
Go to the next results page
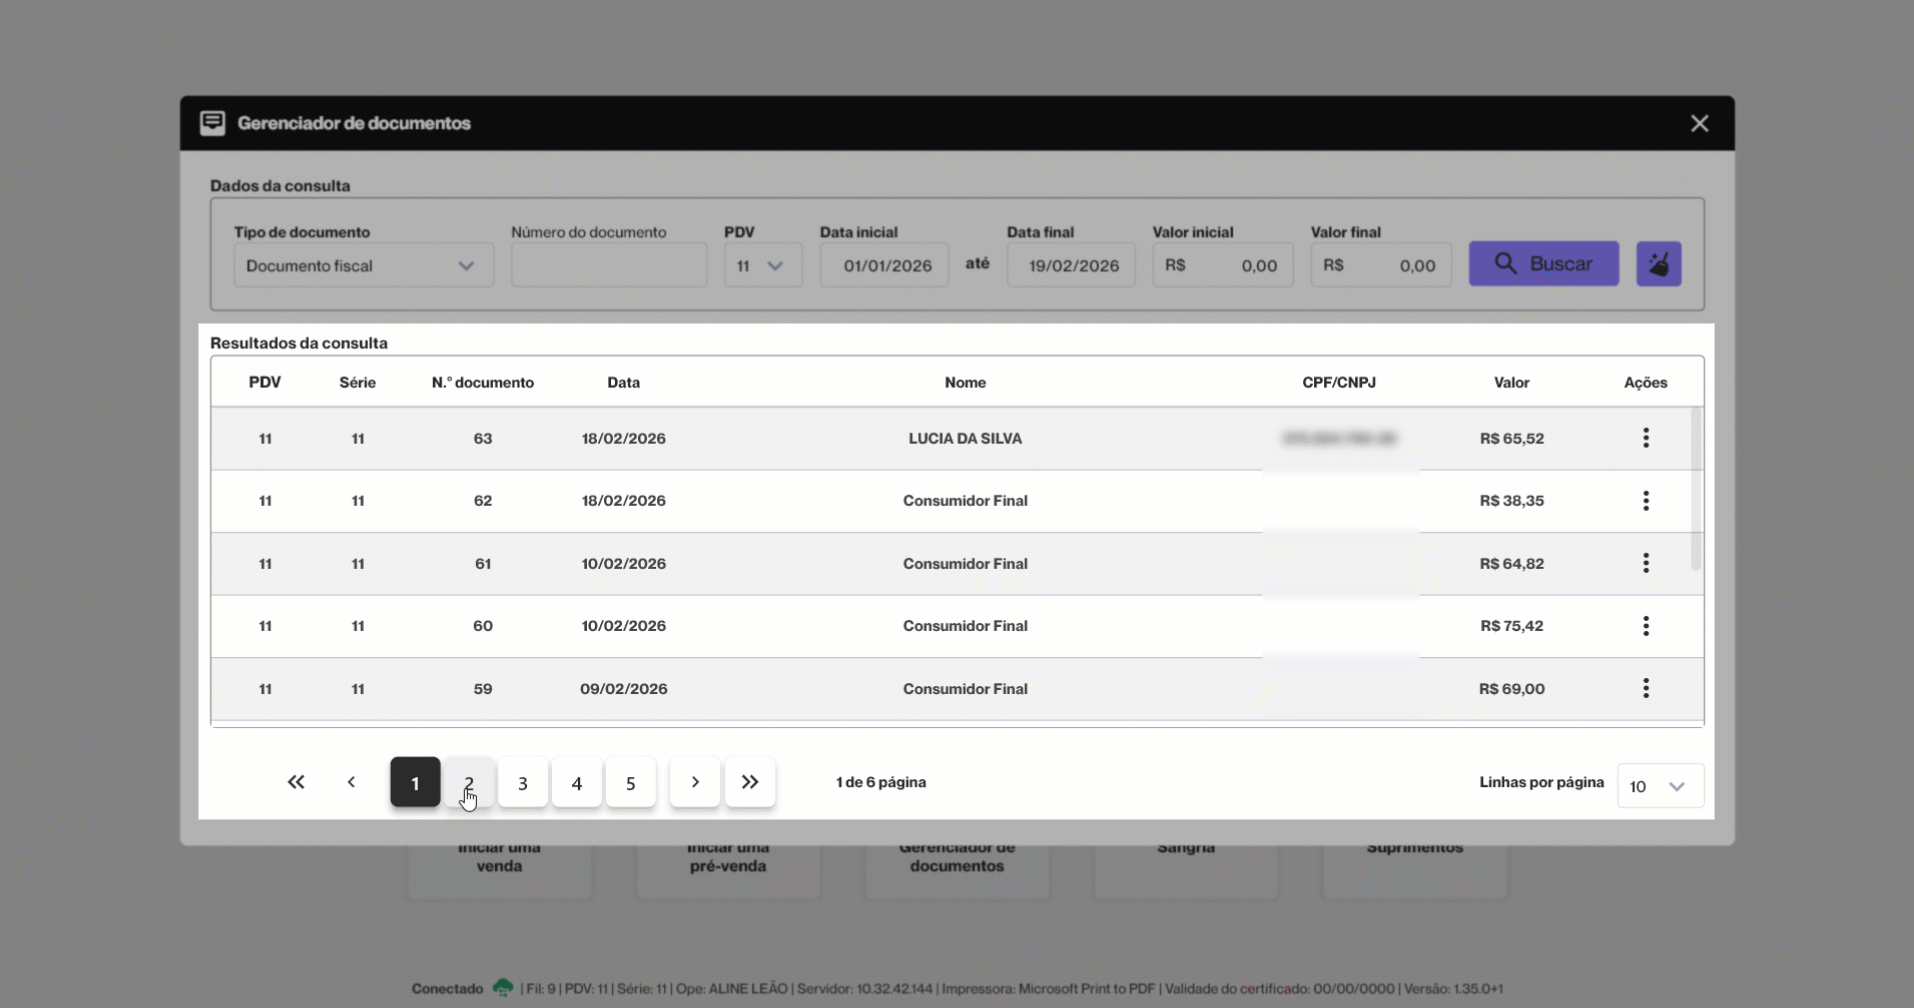695,782
